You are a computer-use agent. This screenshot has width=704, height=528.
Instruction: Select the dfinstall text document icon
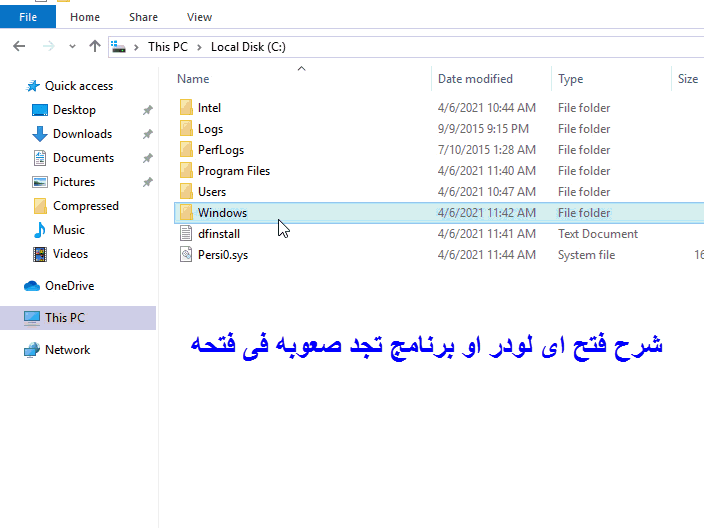pos(186,234)
